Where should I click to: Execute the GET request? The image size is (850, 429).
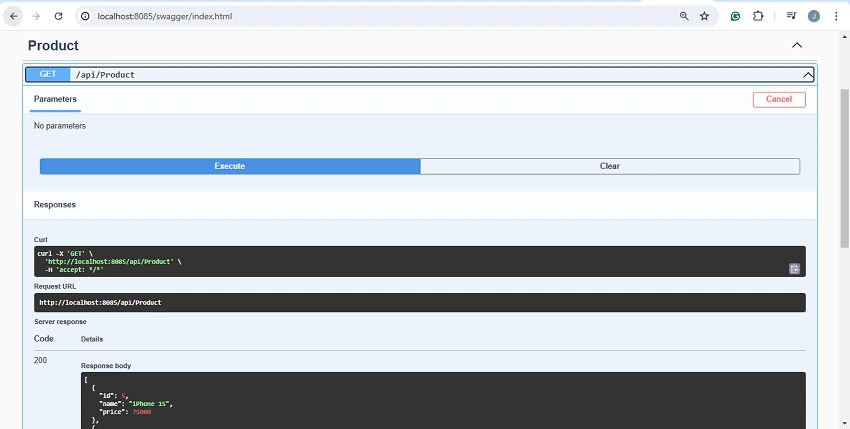230,167
